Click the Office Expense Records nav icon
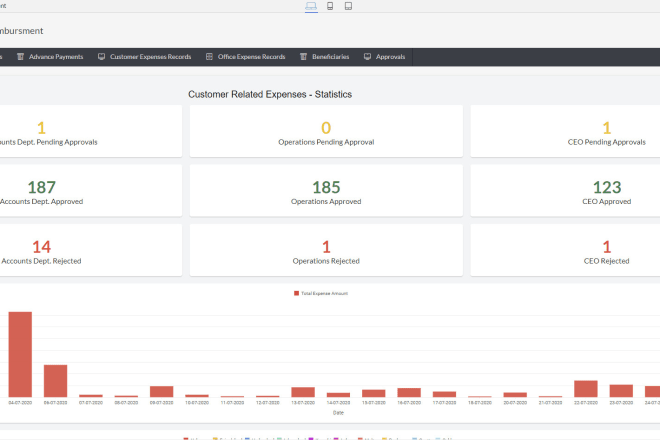 point(209,57)
